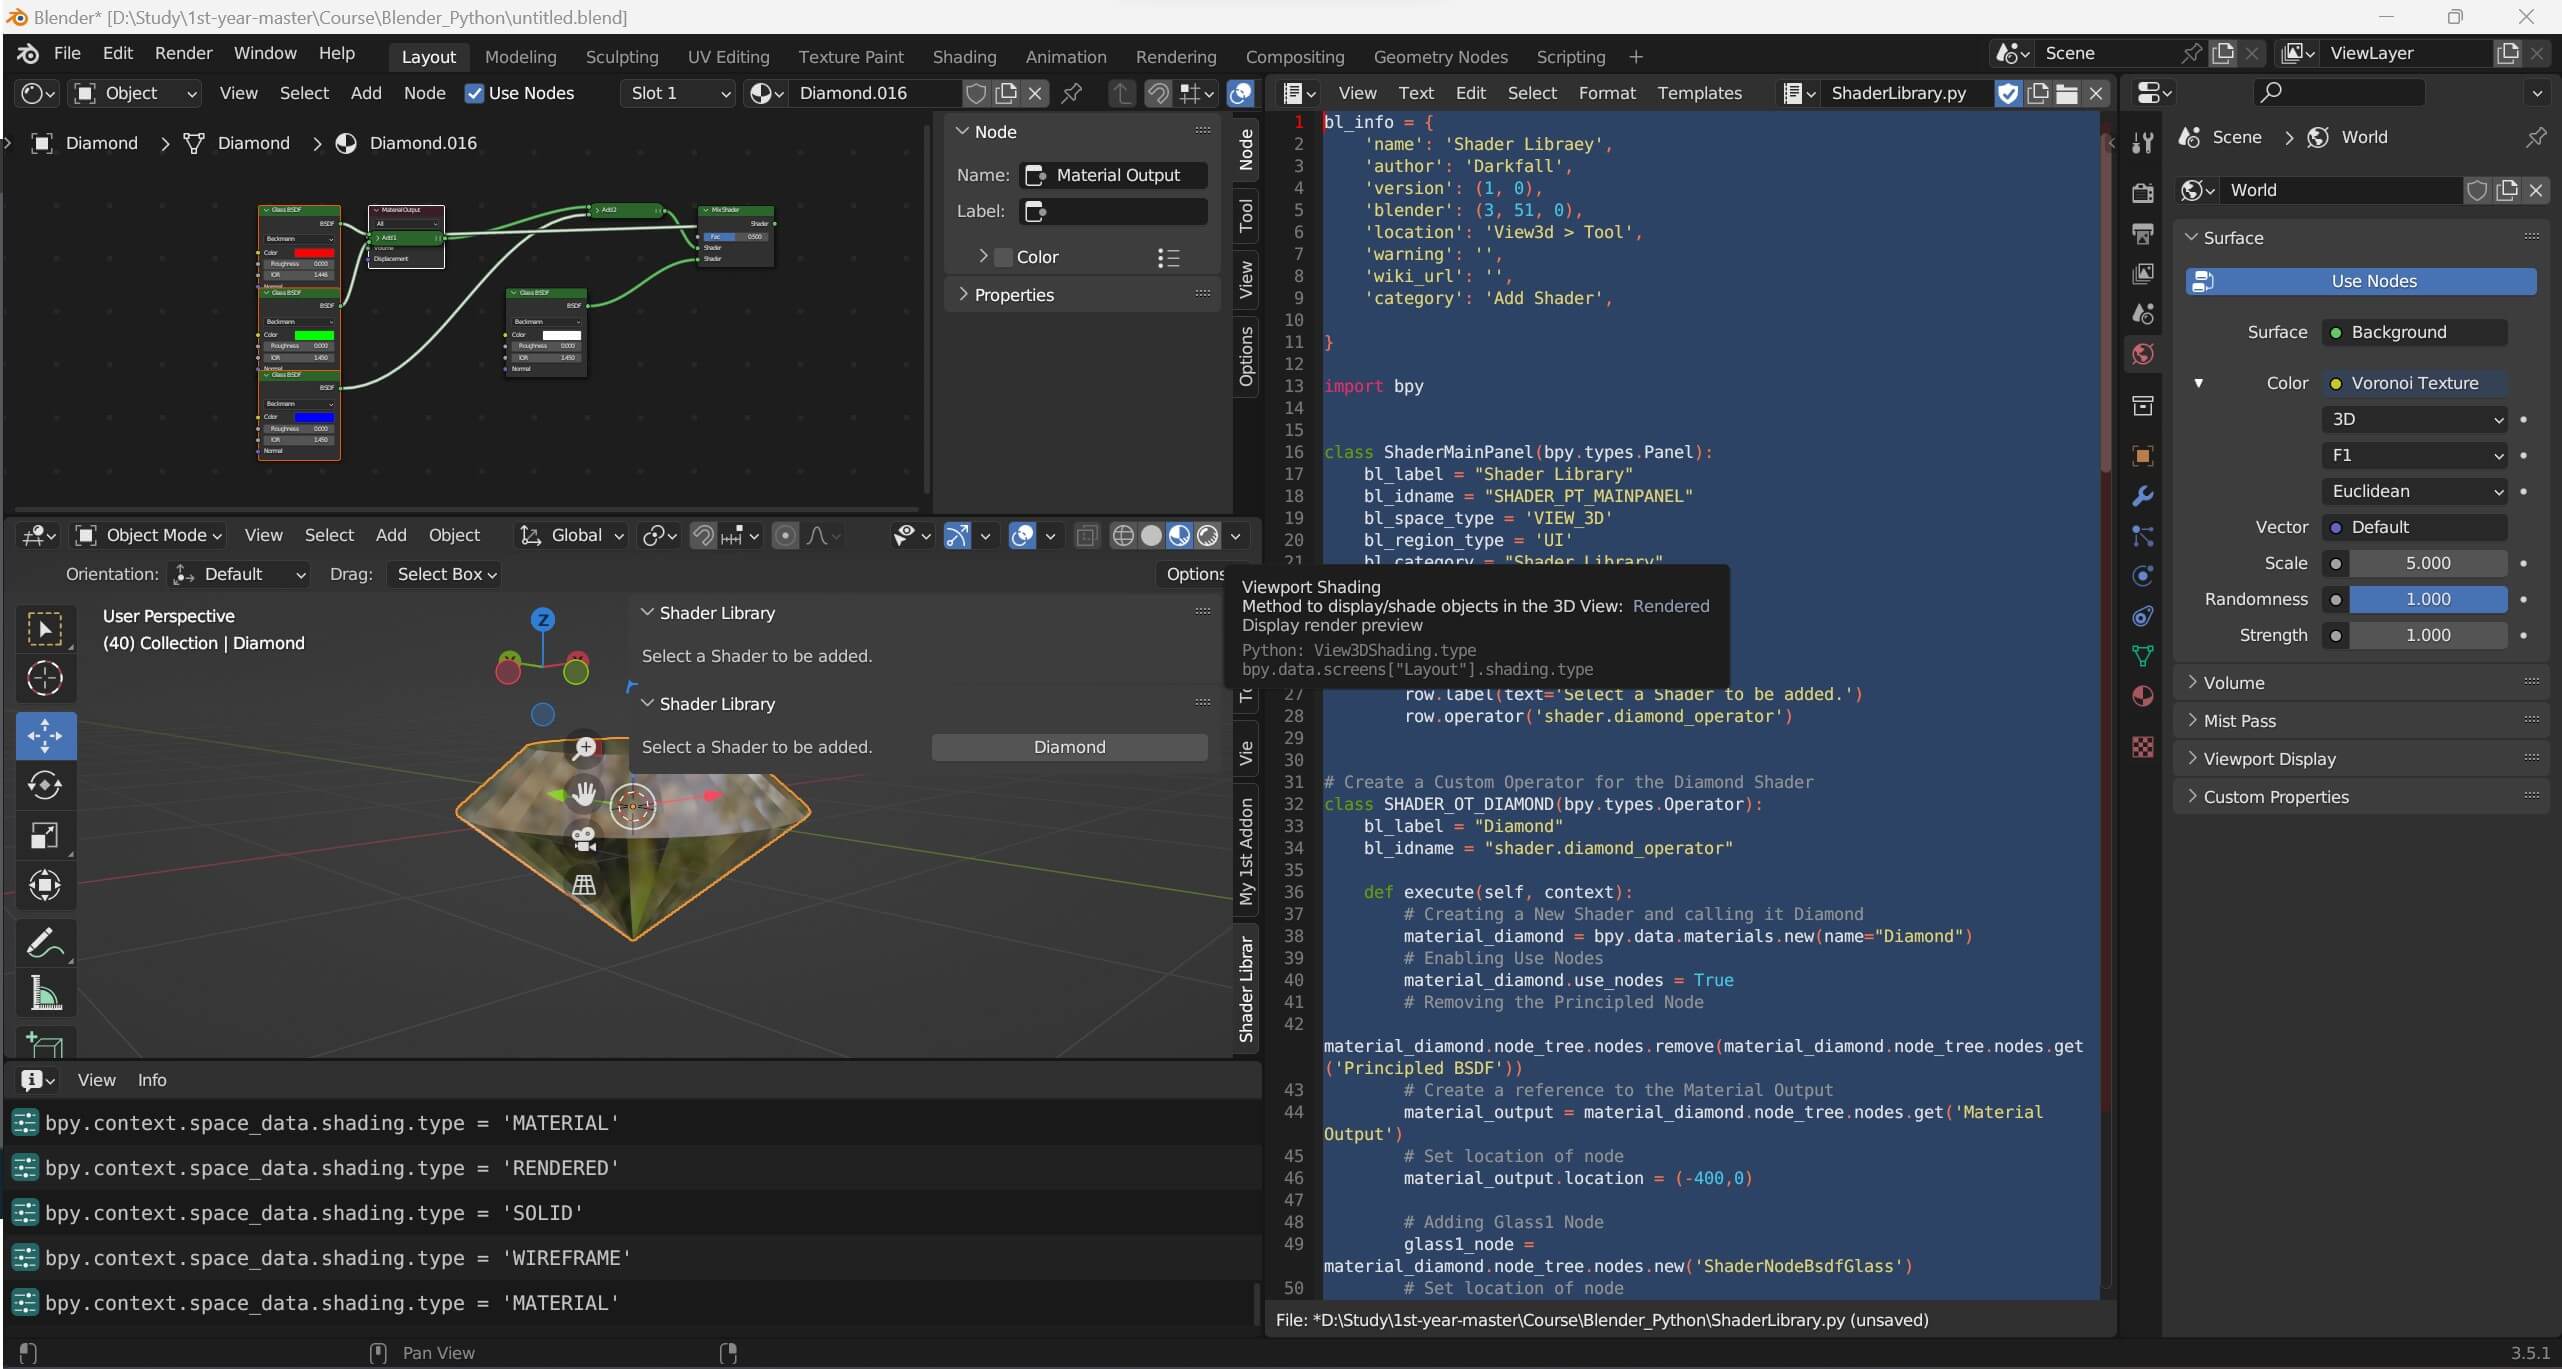Viewport: 2562px width, 1369px height.
Task: Switch viewport shading to Wireframe mode
Action: tap(1123, 536)
